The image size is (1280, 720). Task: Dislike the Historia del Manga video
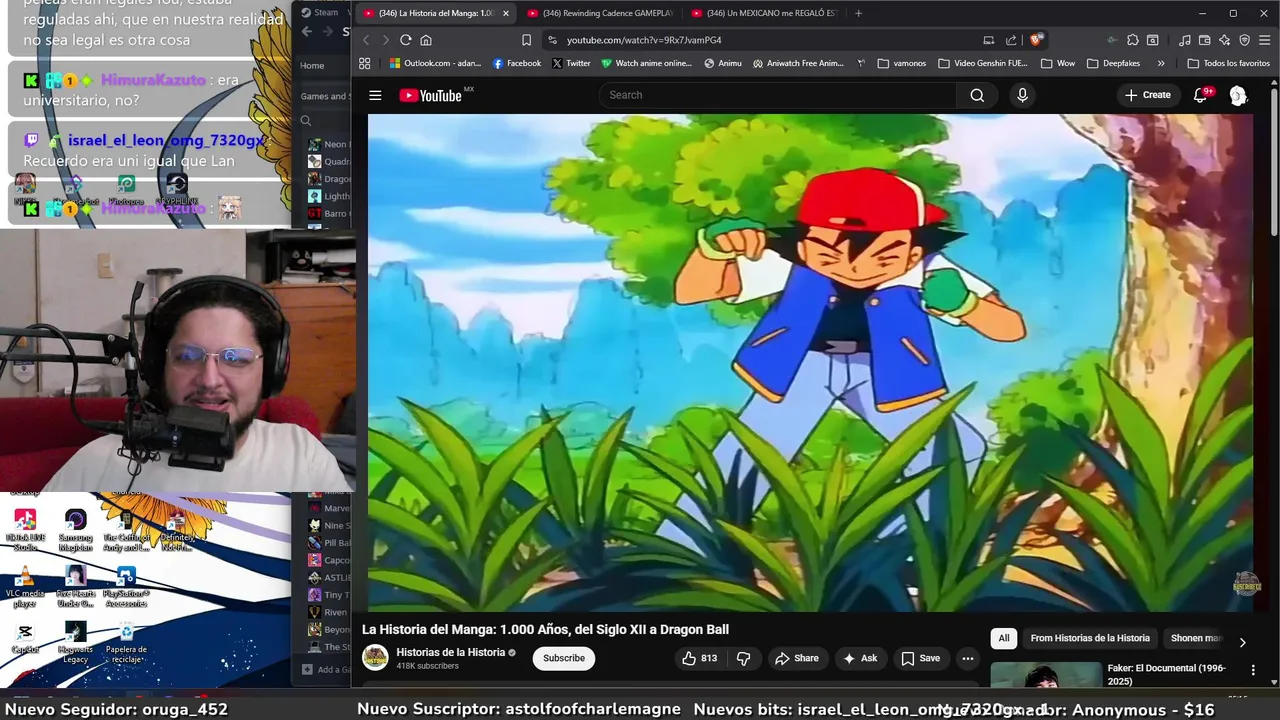click(743, 658)
